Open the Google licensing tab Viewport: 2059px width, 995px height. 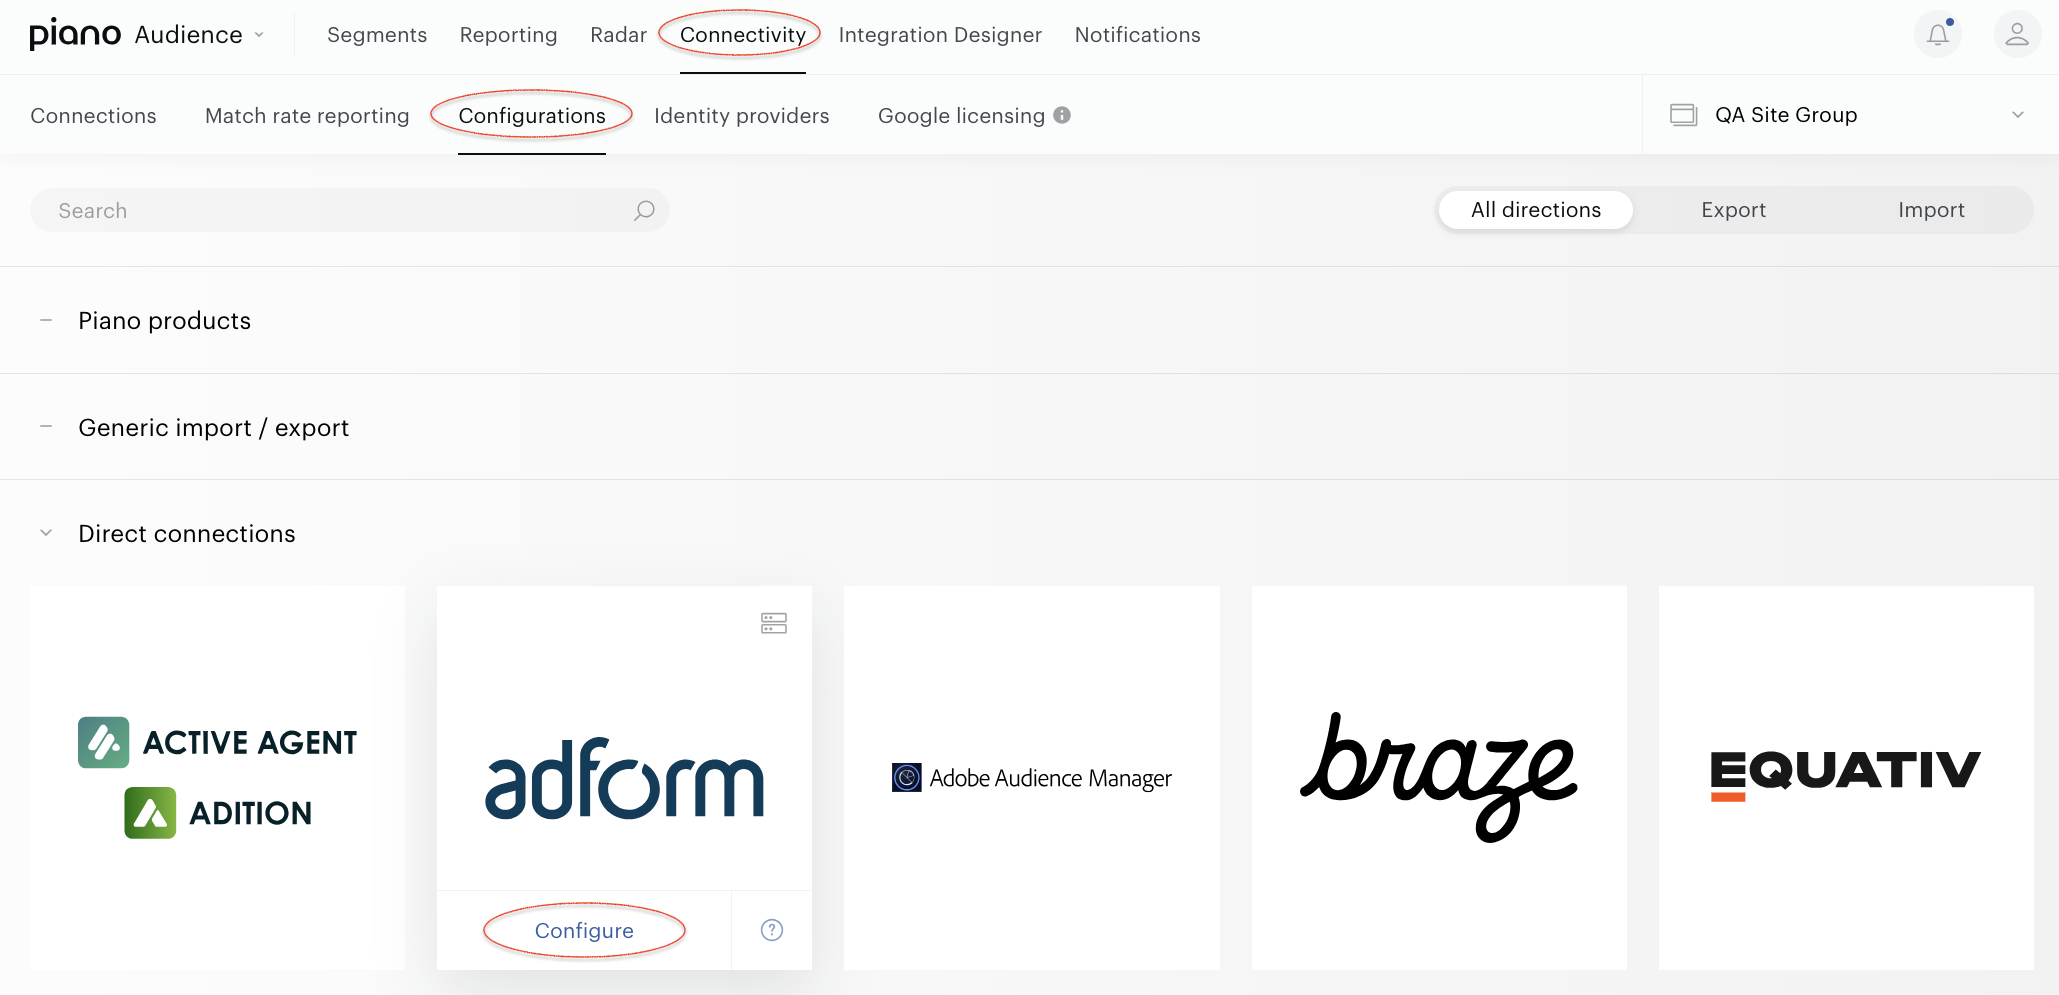961,116
